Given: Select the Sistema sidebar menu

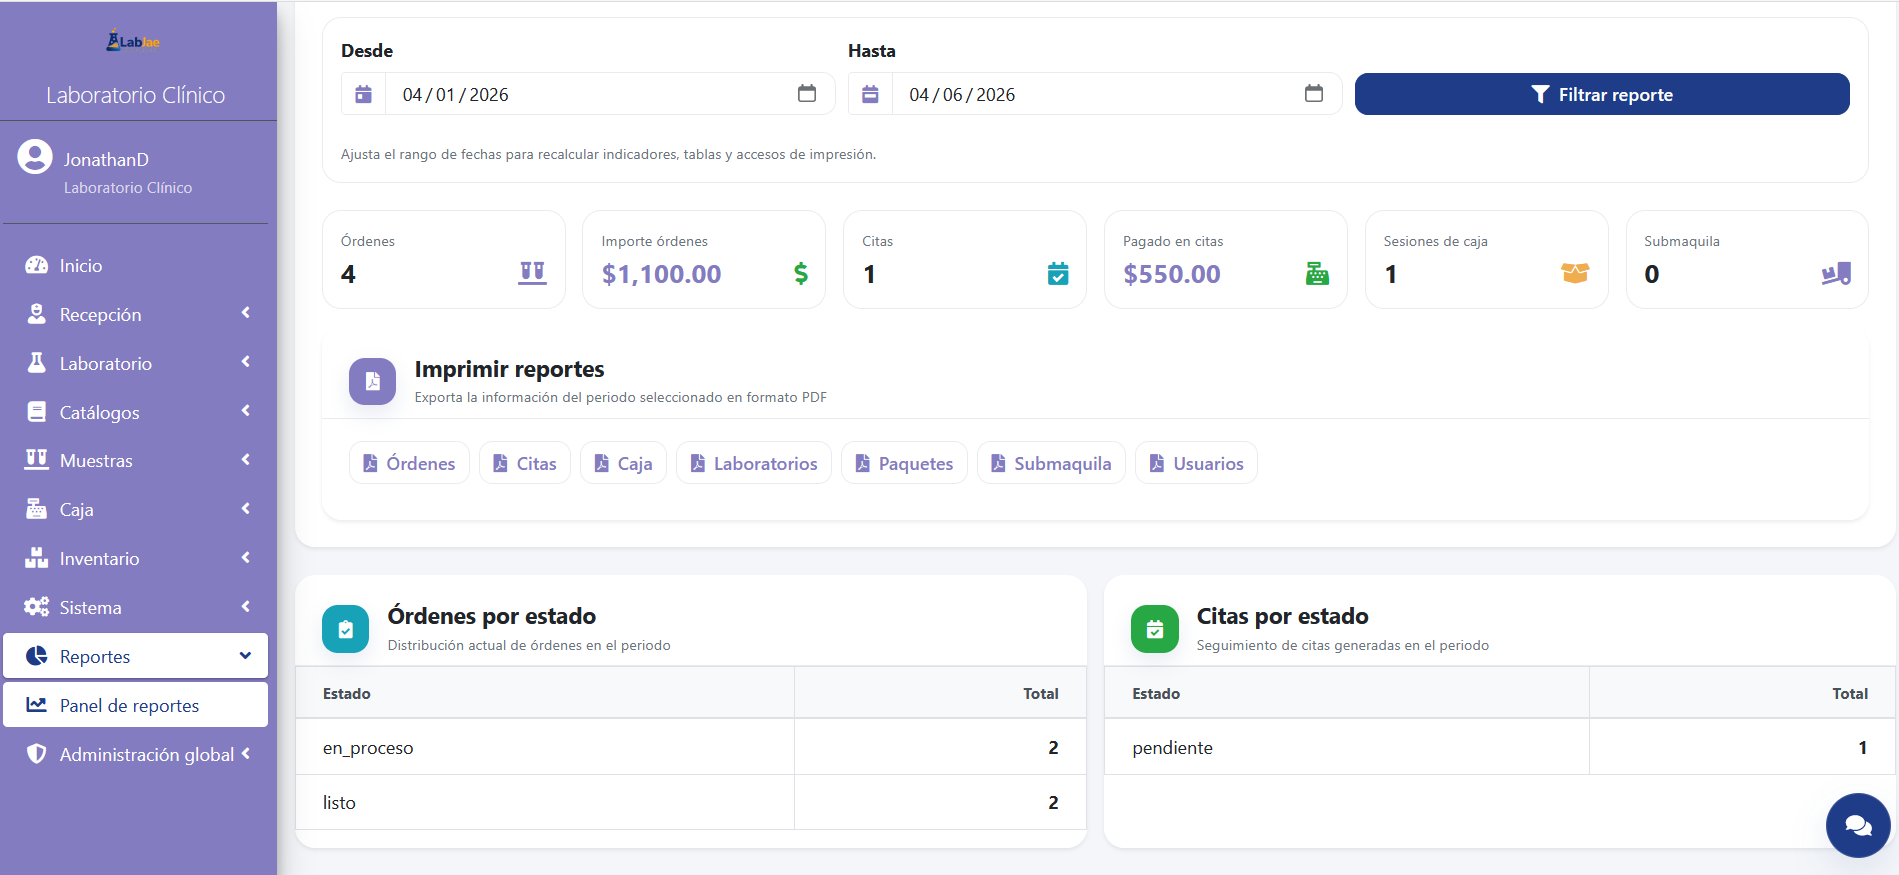Looking at the screenshot, I should coord(136,607).
